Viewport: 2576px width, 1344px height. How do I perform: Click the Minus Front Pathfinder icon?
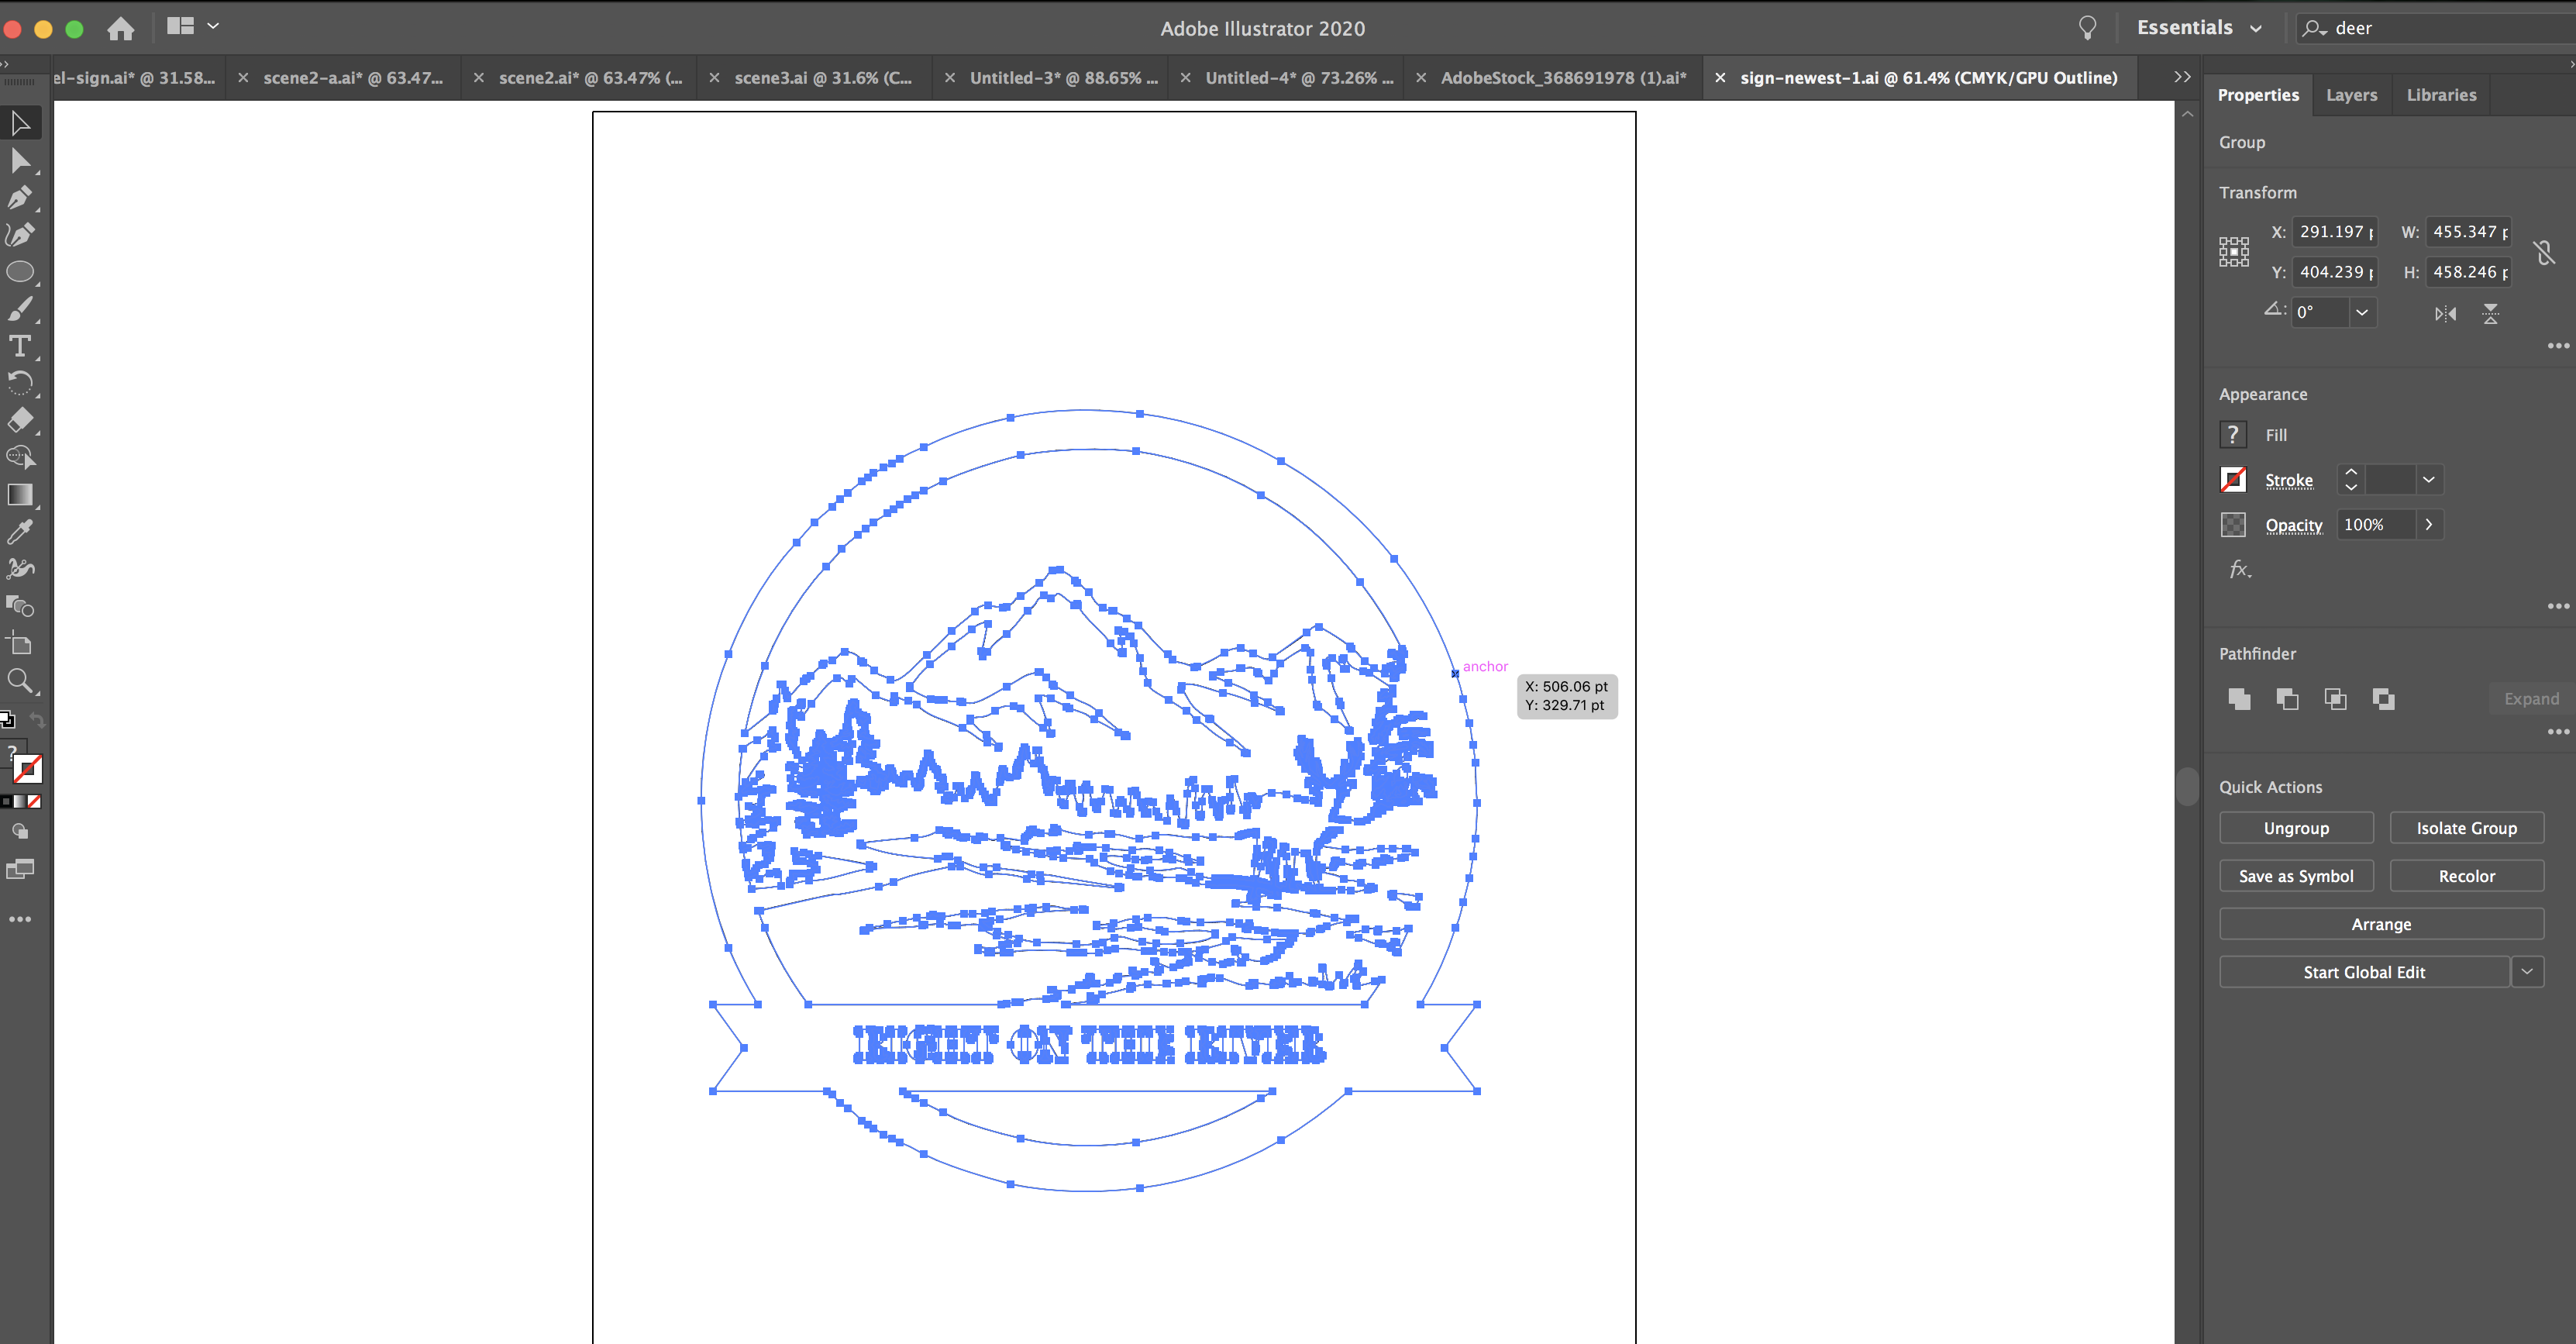click(x=2287, y=698)
